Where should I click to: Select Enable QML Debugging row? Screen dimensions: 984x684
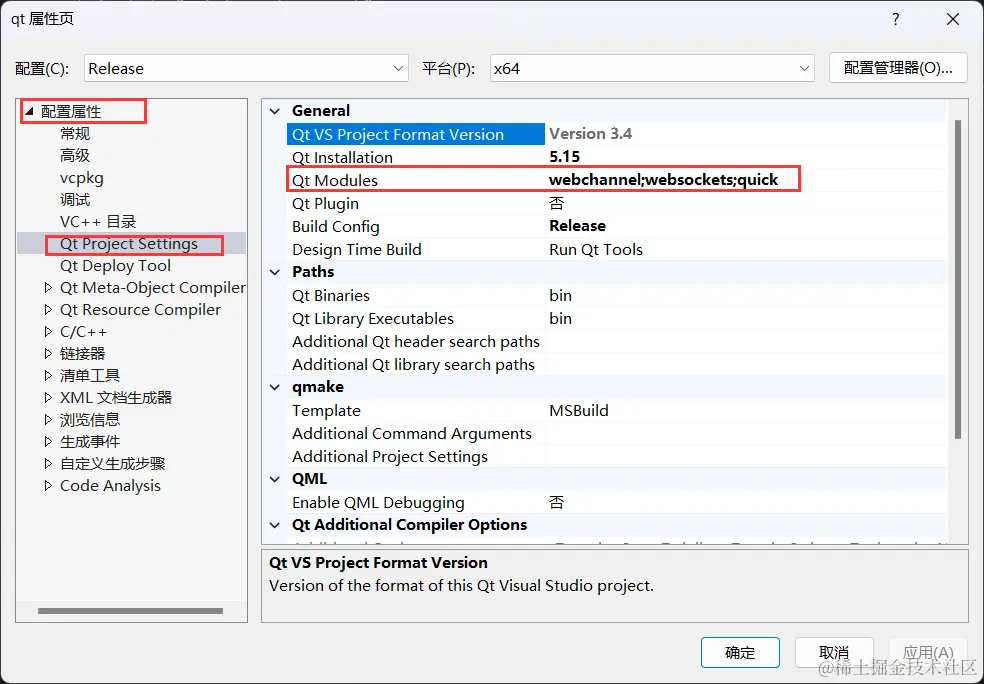click(616, 502)
